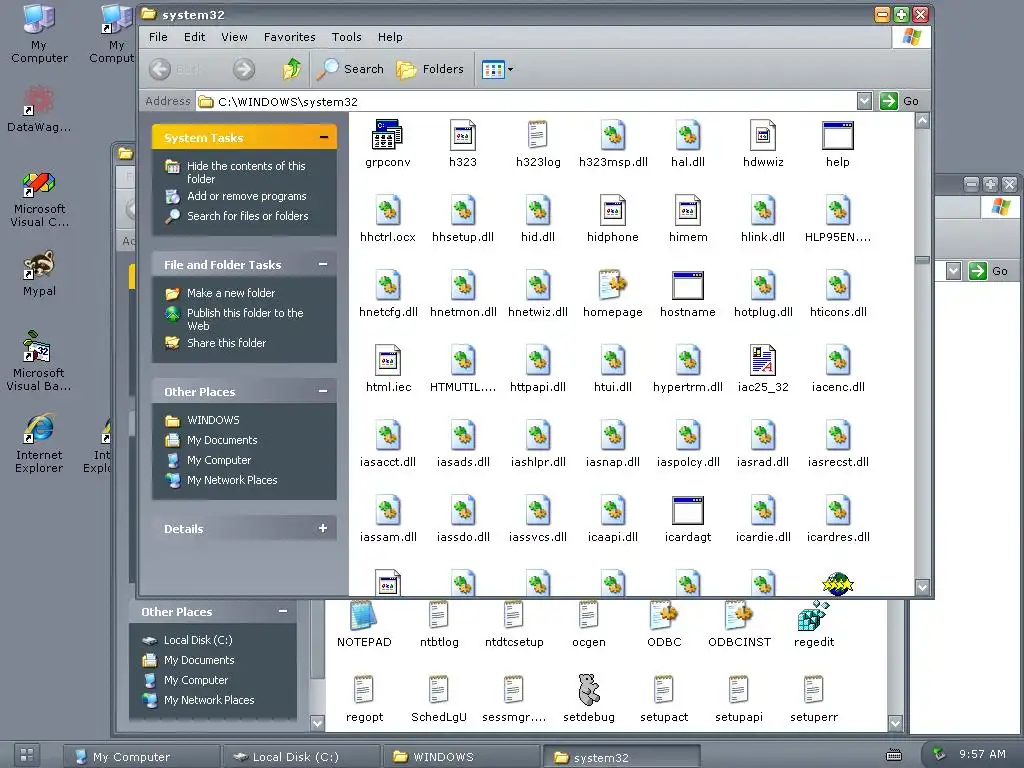Select the hal.dll file icon

688,135
